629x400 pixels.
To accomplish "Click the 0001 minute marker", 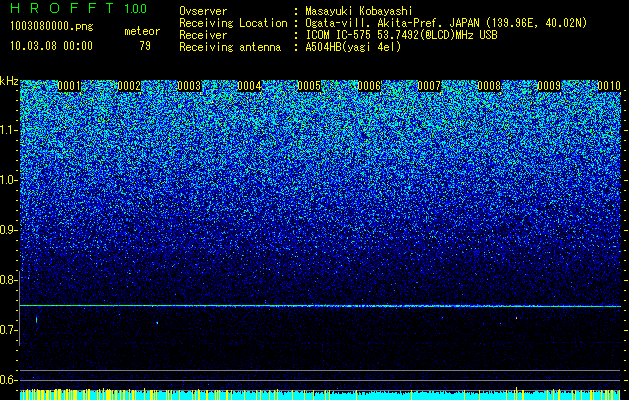I will point(69,86).
